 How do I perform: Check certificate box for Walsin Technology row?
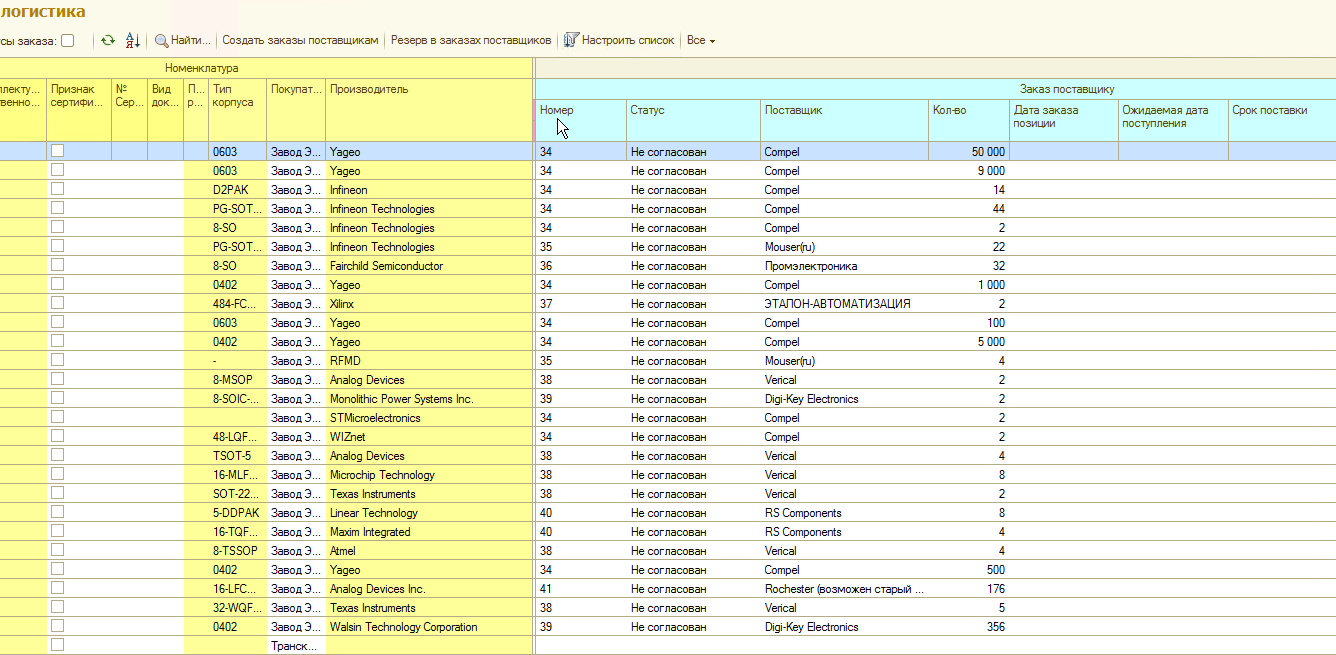coord(58,626)
